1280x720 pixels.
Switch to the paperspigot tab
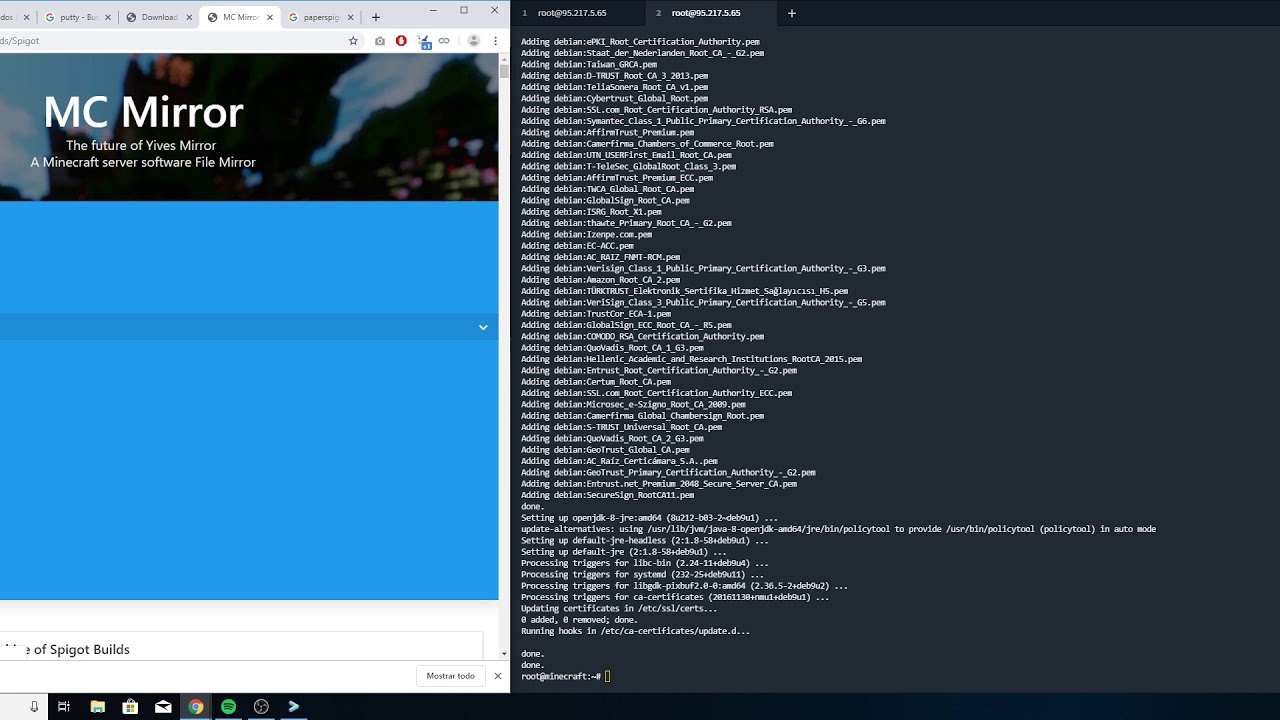point(320,17)
